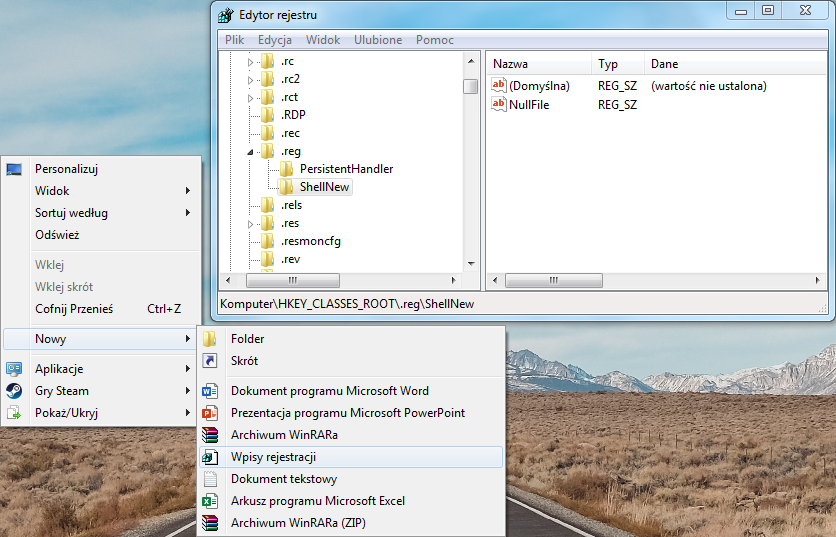Click the Excel icon in submenu
Viewport: 836px width, 537px height.
point(210,501)
